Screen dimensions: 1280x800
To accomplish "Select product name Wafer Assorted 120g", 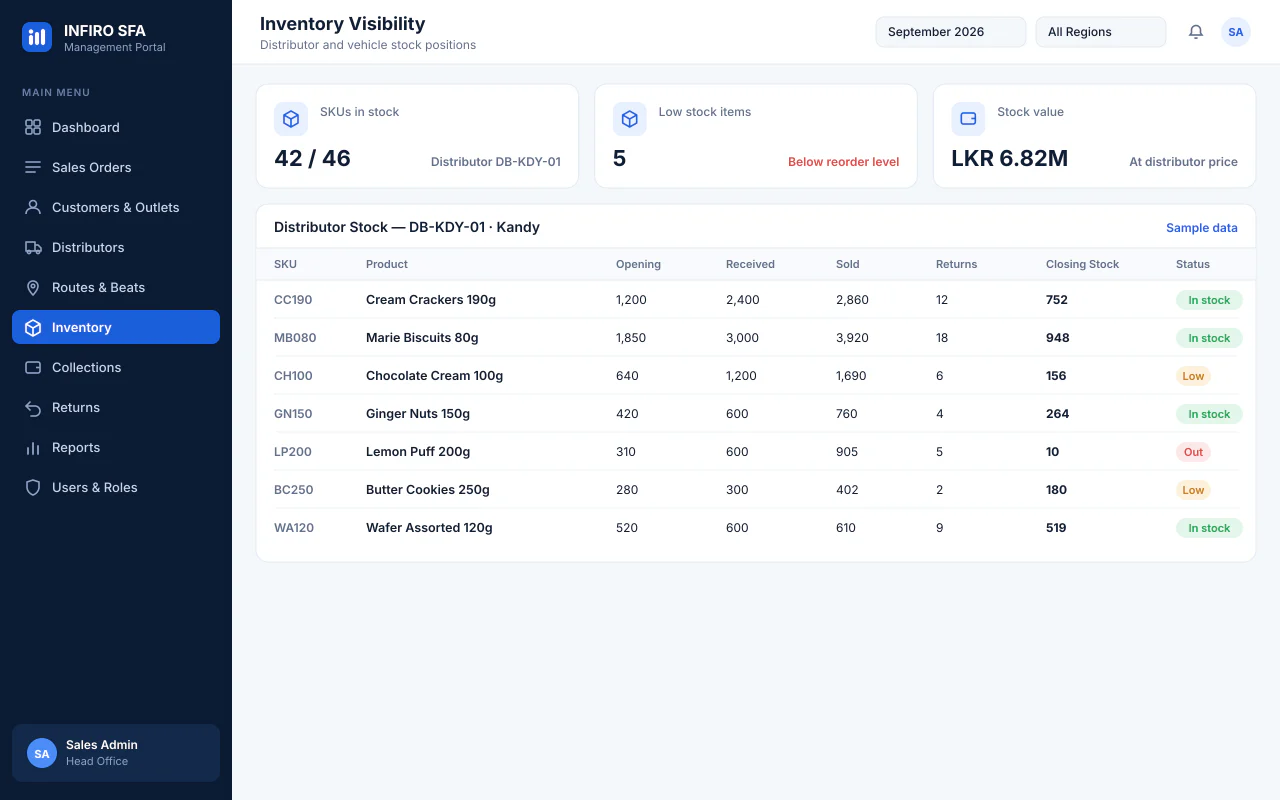I will [x=429, y=528].
